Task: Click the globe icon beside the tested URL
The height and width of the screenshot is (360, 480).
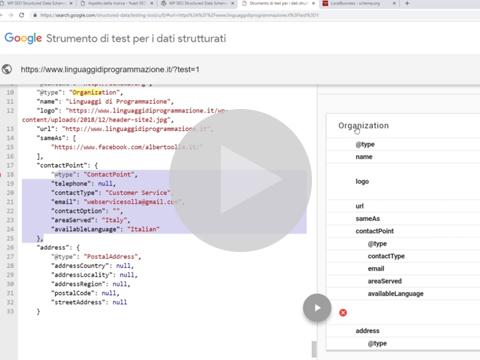Action: click(7, 69)
